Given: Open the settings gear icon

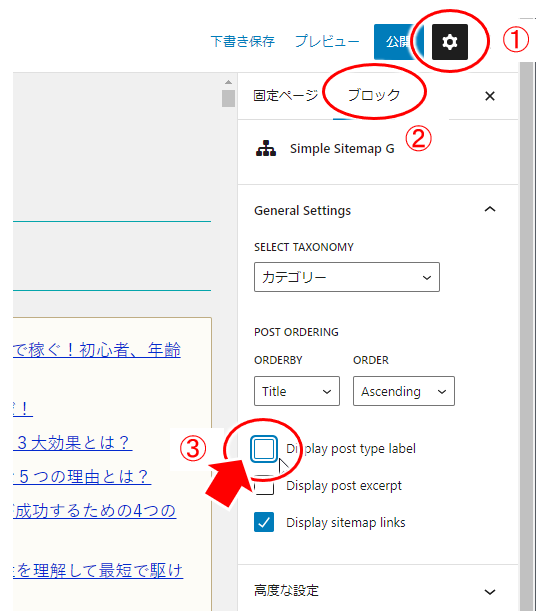Looking at the screenshot, I should (x=450, y=42).
